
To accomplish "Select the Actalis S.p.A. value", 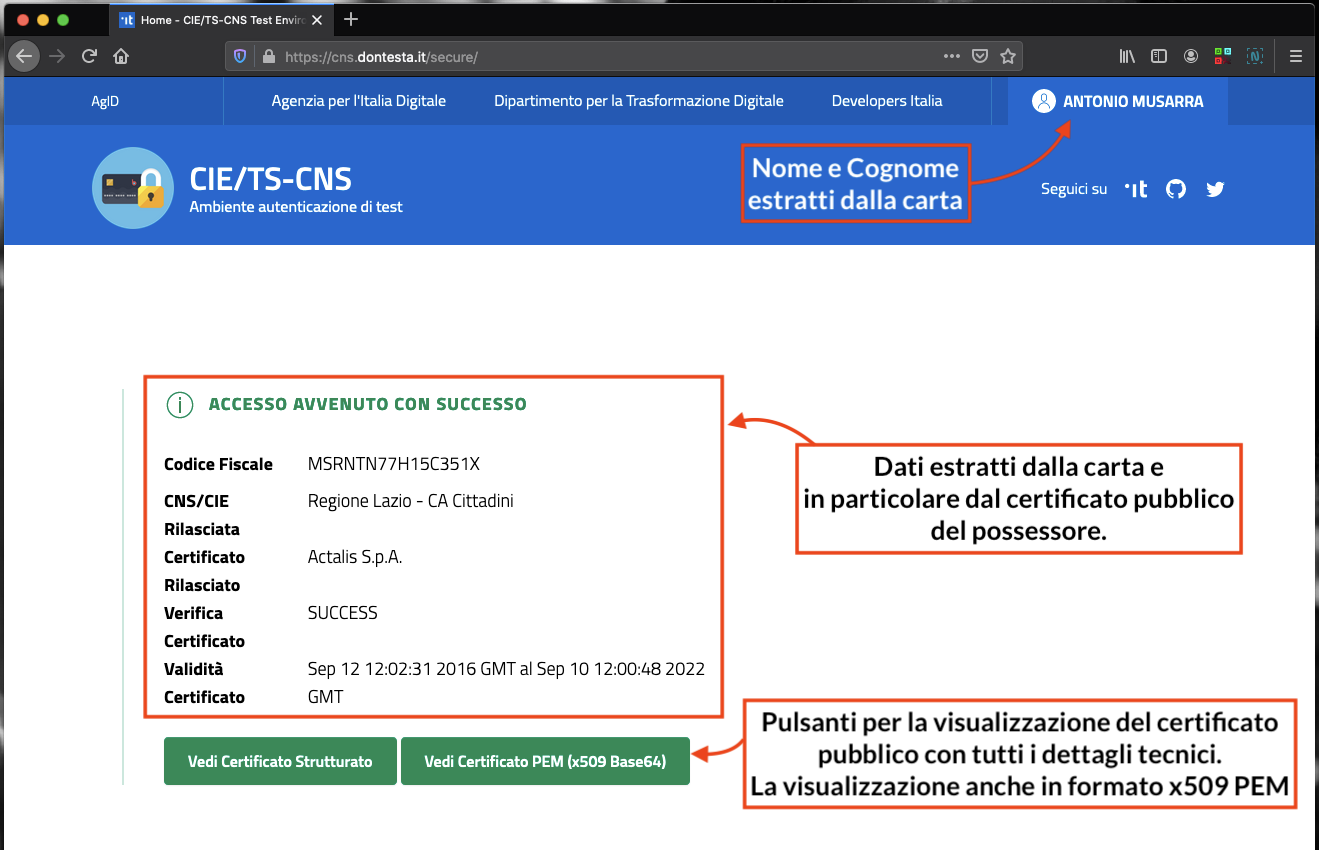I will pyautogui.click(x=355, y=557).
